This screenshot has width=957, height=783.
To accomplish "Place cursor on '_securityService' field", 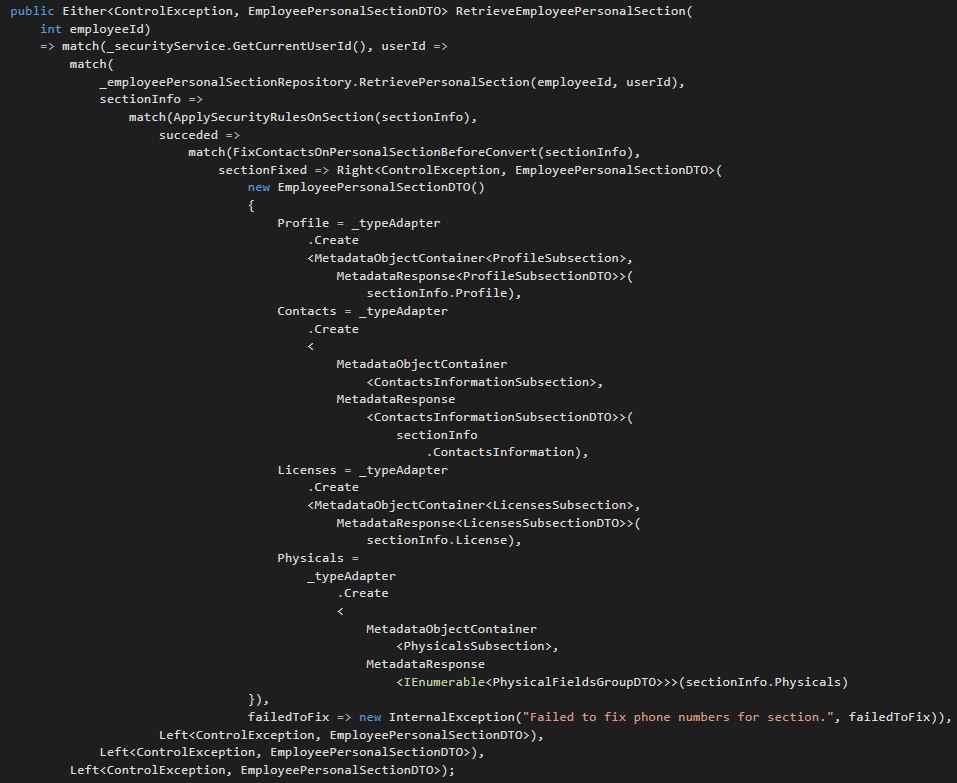I will click(165, 46).
